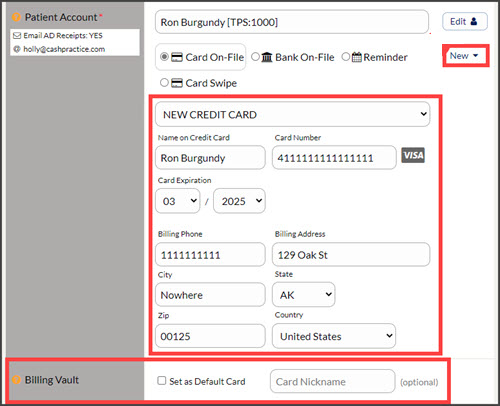The image size is (500, 406).
Task: Open the expiration month dropdown showing 03
Action: [x=178, y=201]
